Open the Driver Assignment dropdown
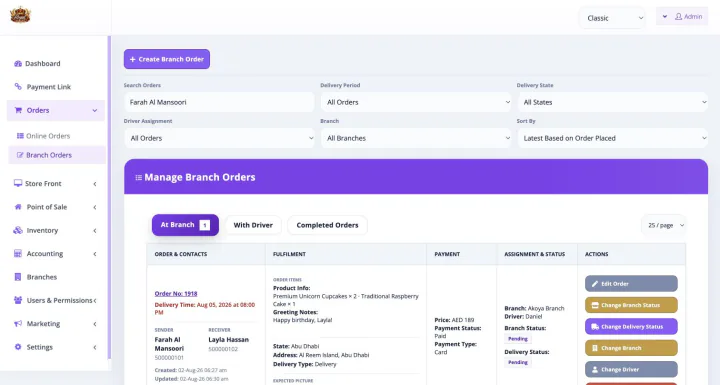 pos(219,138)
